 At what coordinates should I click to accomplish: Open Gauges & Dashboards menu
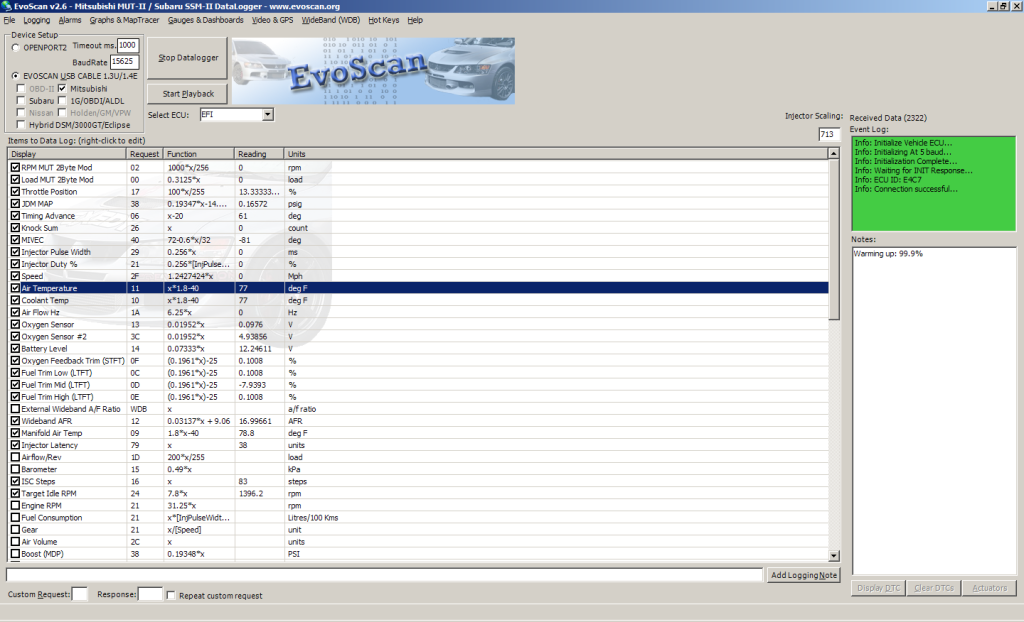tap(205, 20)
